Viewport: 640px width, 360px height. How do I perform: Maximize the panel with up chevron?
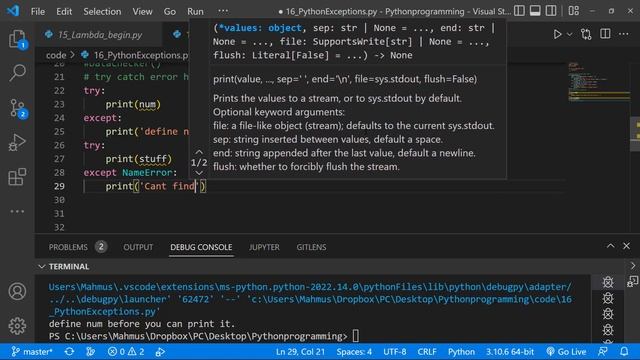pos(610,246)
